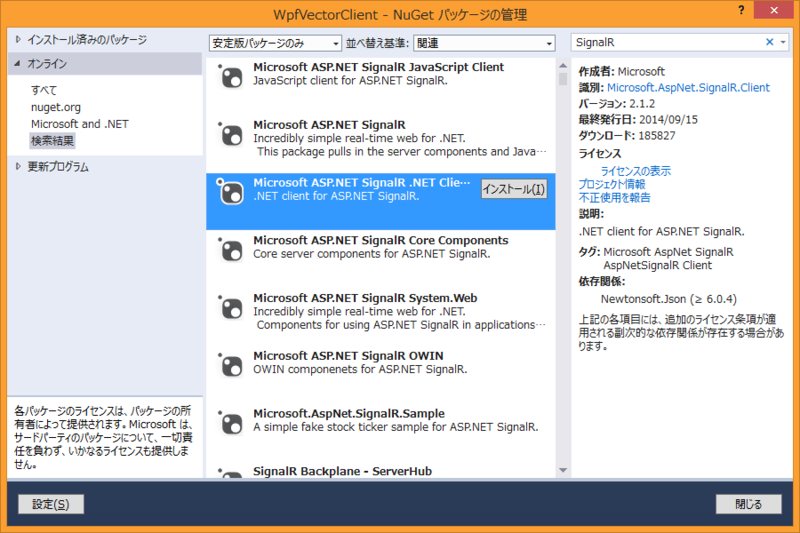
Task: Collapse the オンライン section
Action: pyautogui.click(x=18, y=64)
